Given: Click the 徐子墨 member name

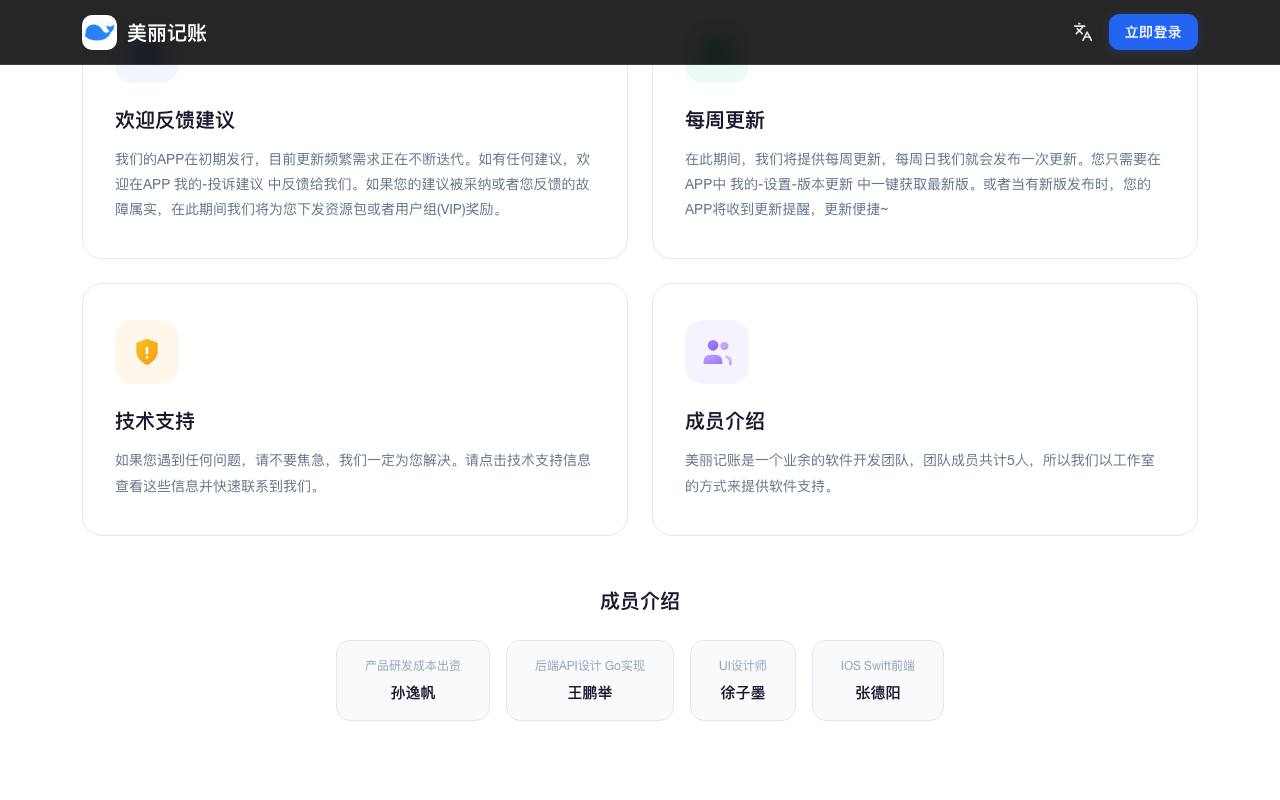Looking at the screenshot, I should 743,693.
